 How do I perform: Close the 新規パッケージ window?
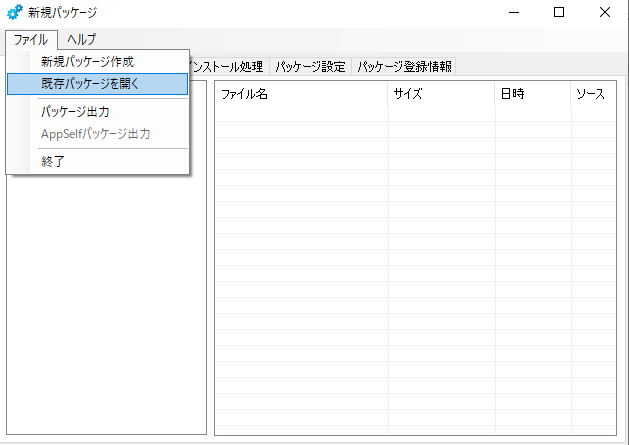coord(605,12)
